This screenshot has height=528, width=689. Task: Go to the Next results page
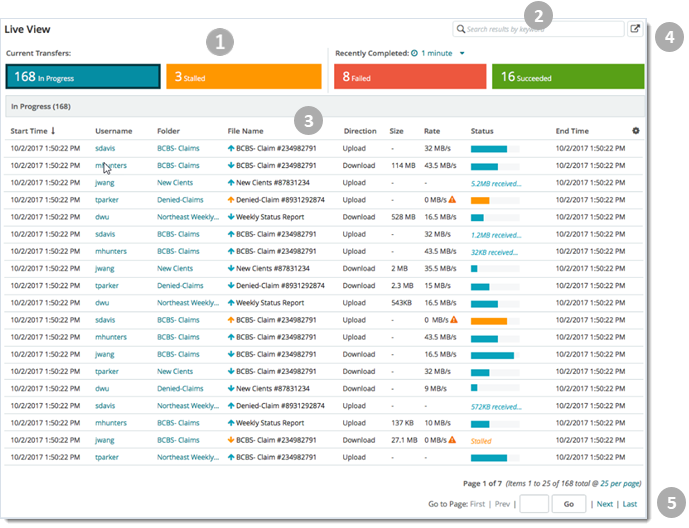click(605, 504)
